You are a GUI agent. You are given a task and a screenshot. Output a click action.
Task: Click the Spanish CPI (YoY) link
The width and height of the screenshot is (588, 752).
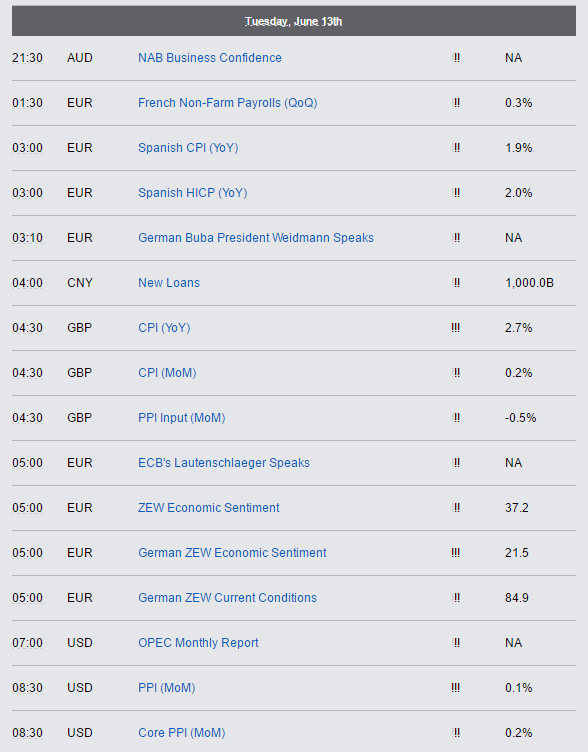pyautogui.click(x=188, y=148)
